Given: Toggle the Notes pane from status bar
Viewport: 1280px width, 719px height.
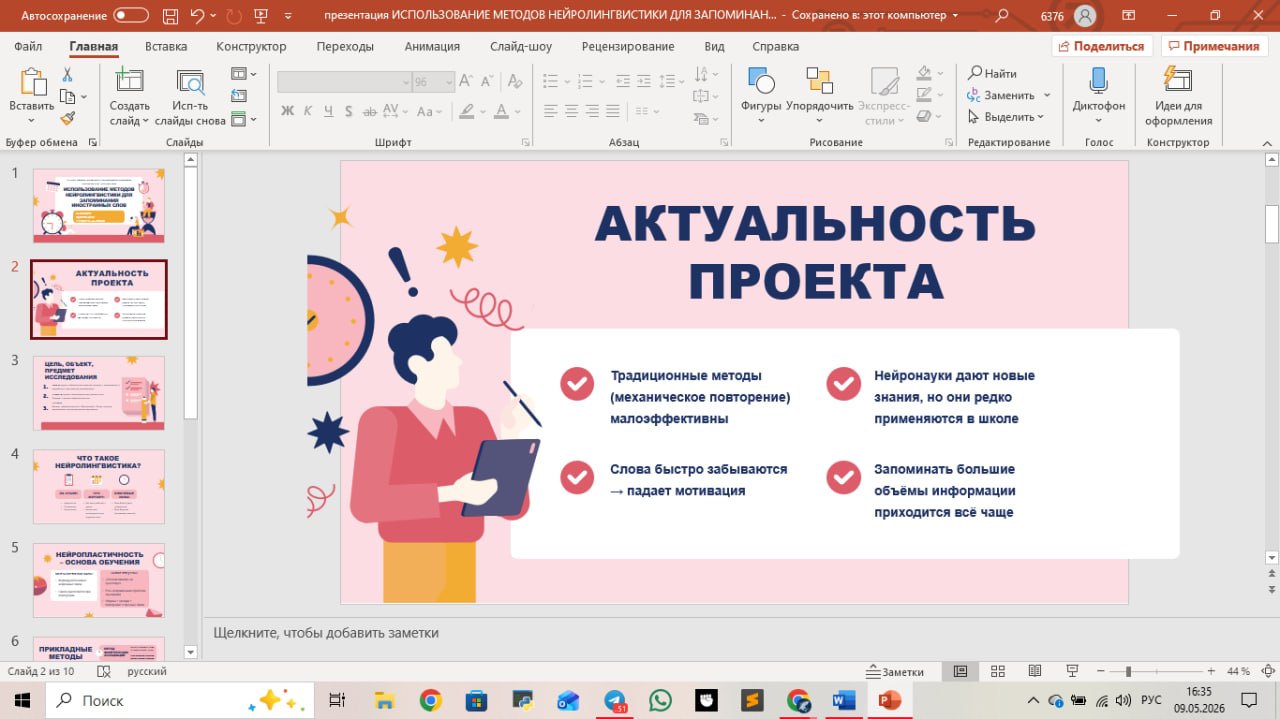Looking at the screenshot, I should pos(895,671).
